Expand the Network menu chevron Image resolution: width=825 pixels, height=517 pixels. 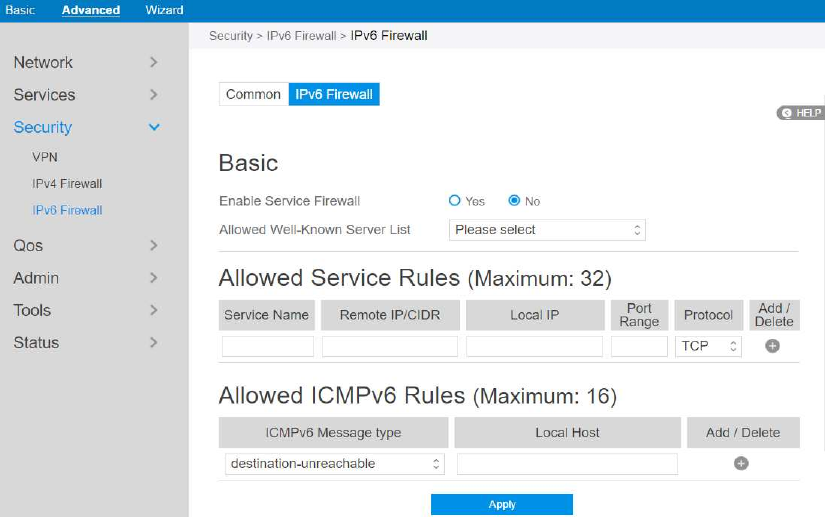[153, 62]
